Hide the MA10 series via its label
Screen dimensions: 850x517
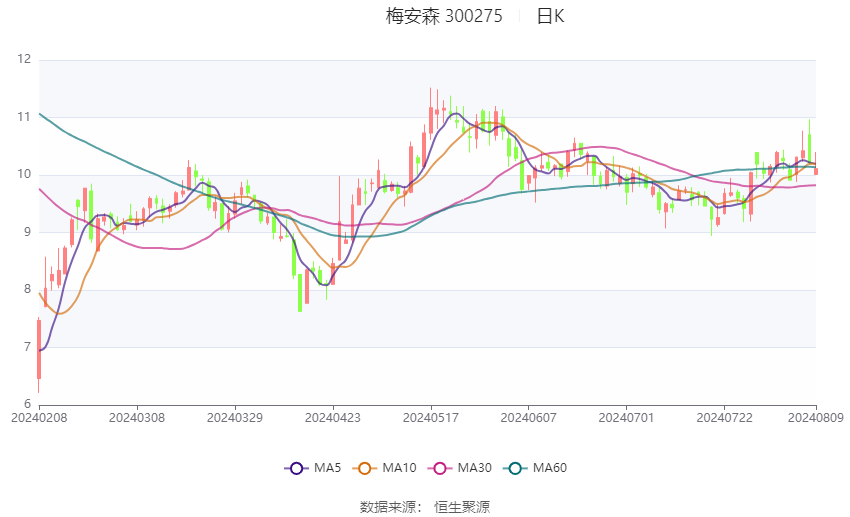pos(399,468)
